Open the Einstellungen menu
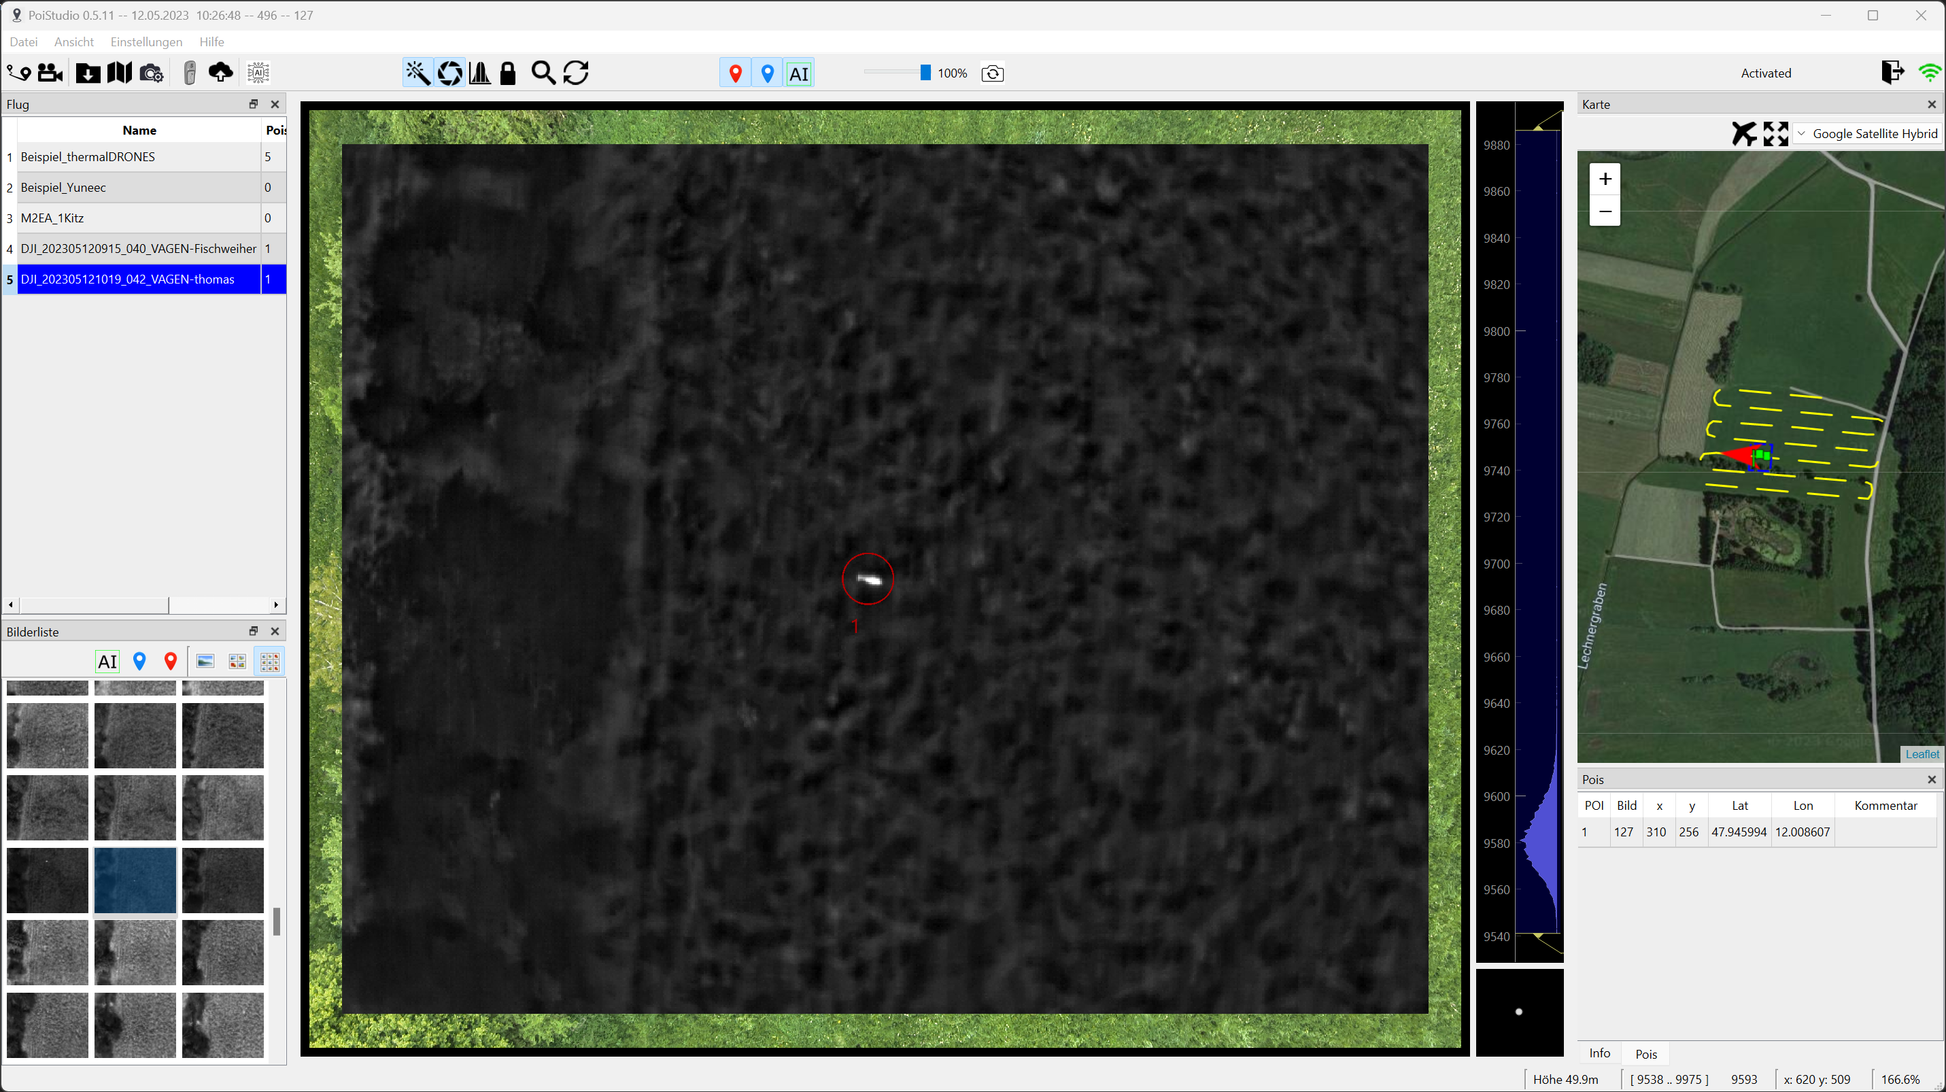The height and width of the screenshot is (1092, 1946). 146,42
